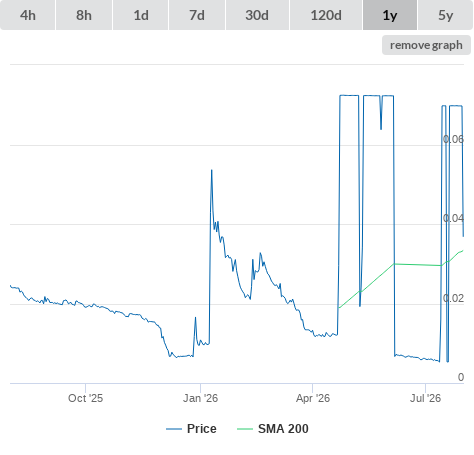The height and width of the screenshot is (455, 474).
Task: Open the 120d range tab
Action: 326,15
